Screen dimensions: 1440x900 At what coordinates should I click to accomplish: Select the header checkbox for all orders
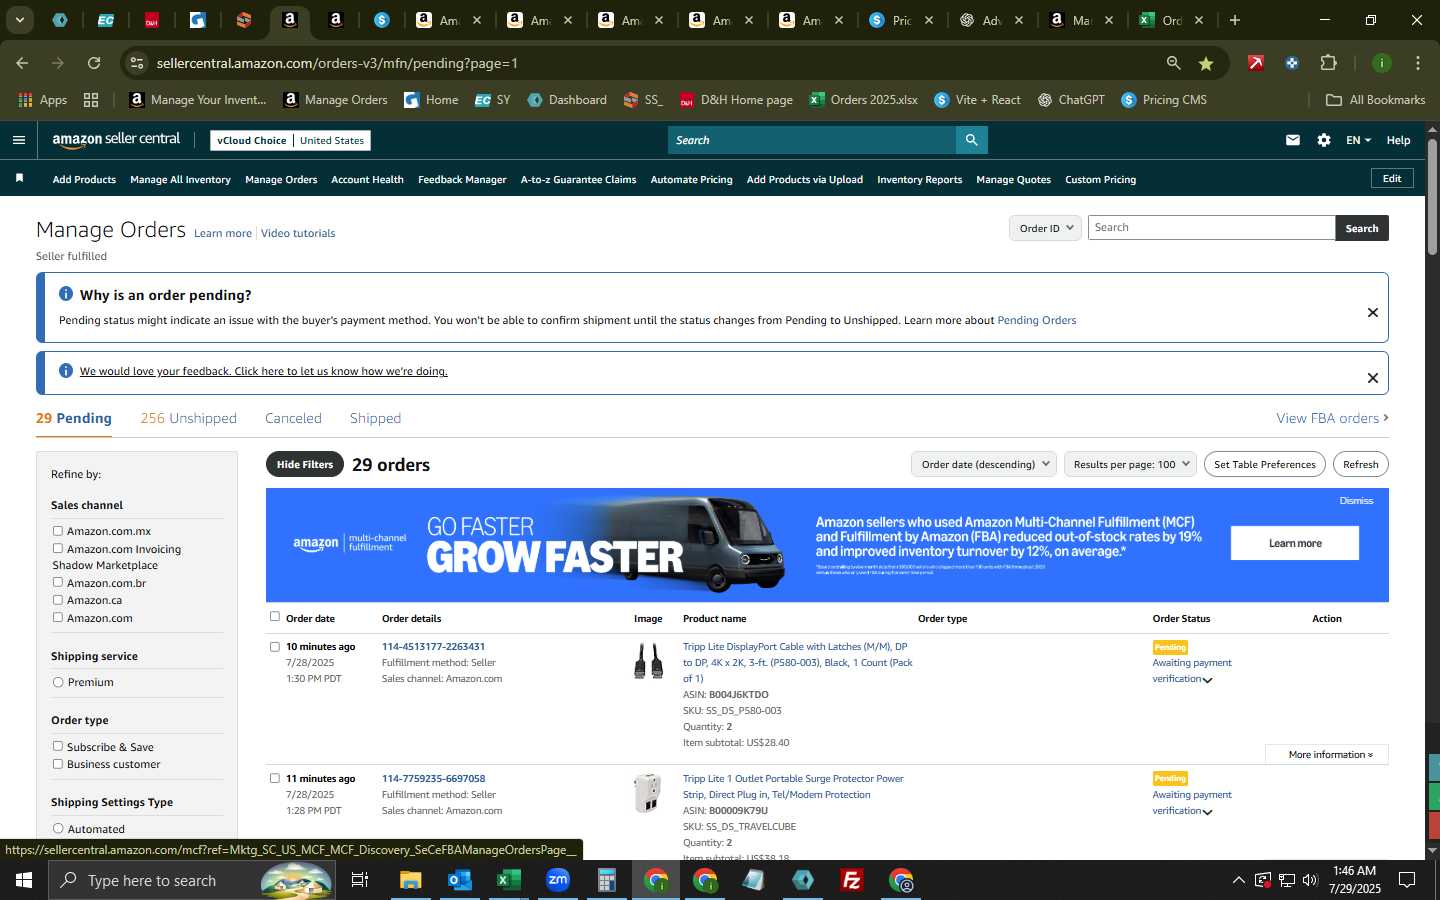(275, 616)
